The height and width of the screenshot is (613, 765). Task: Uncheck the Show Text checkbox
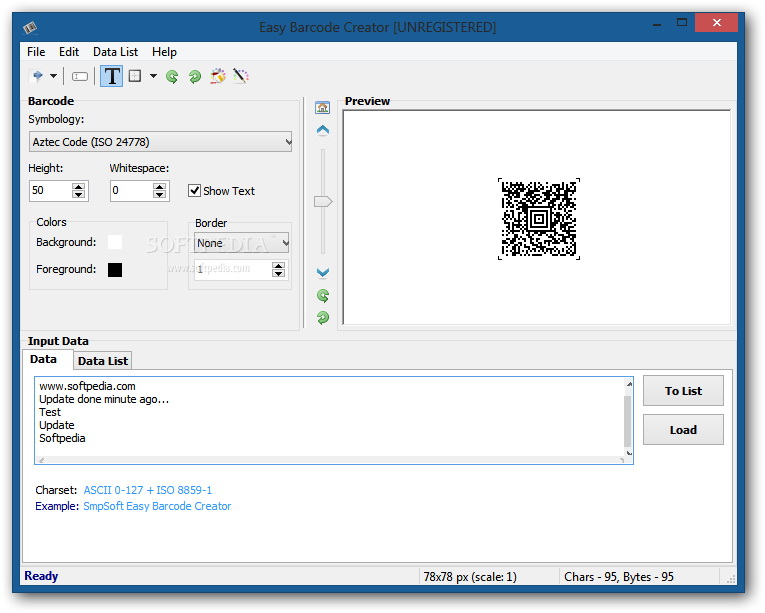tap(194, 190)
